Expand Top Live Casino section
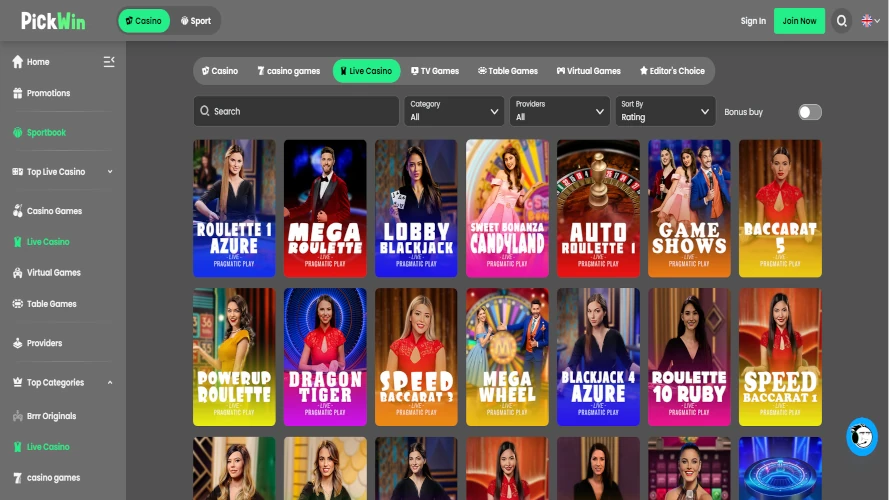Image resolution: width=889 pixels, height=500 pixels. tap(62, 172)
